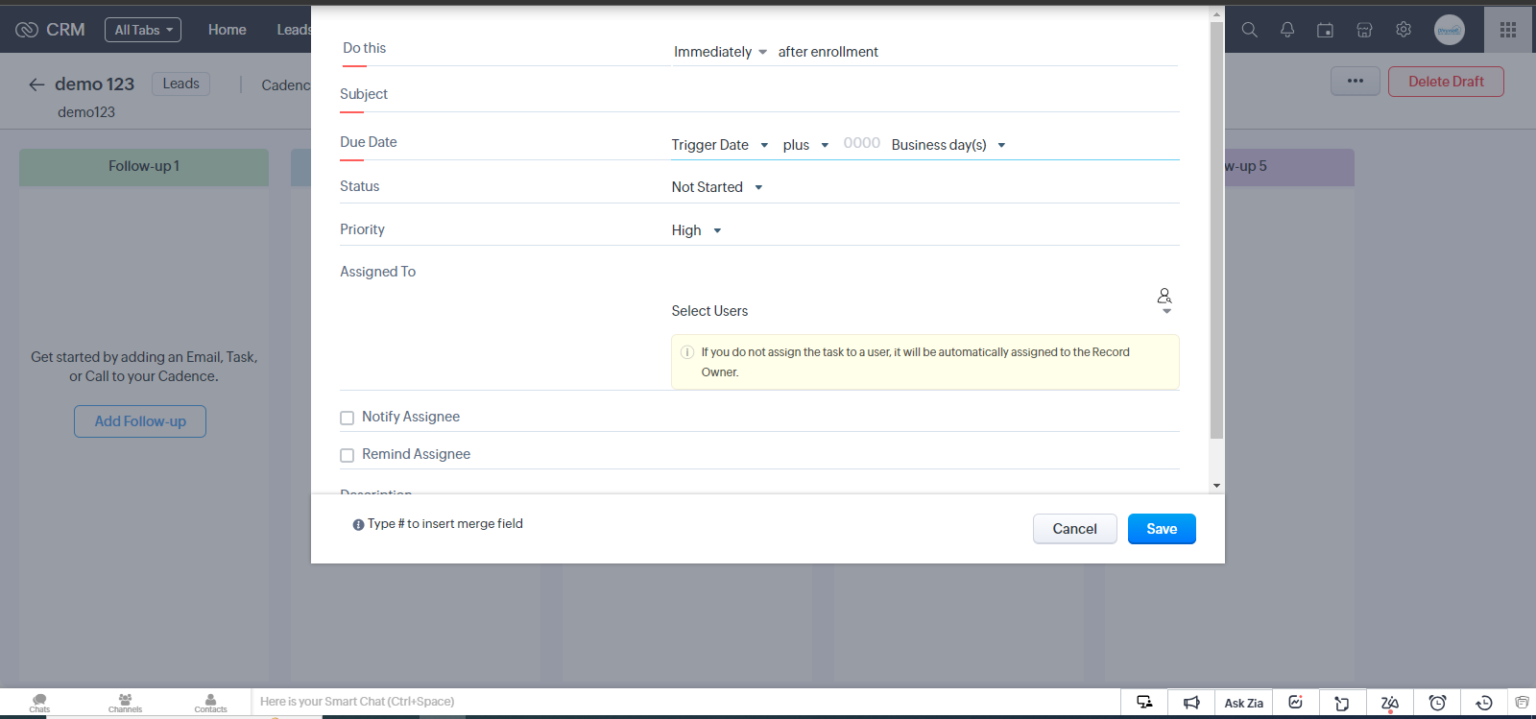The height and width of the screenshot is (719, 1536).
Task: Open the CRM Marketplace store icon
Action: pyautogui.click(x=1364, y=30)
